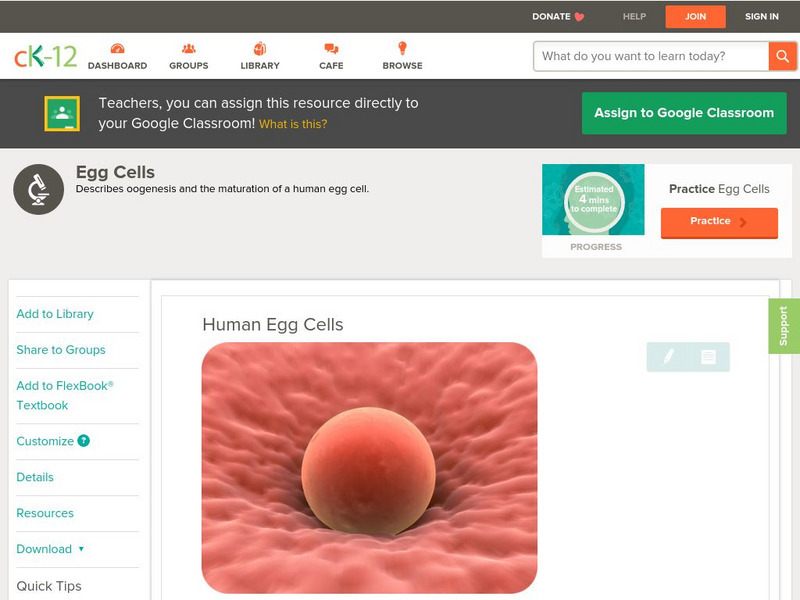Screen dimensions: 800x600
Task: Open the Details link
Action: coord(35,477)
